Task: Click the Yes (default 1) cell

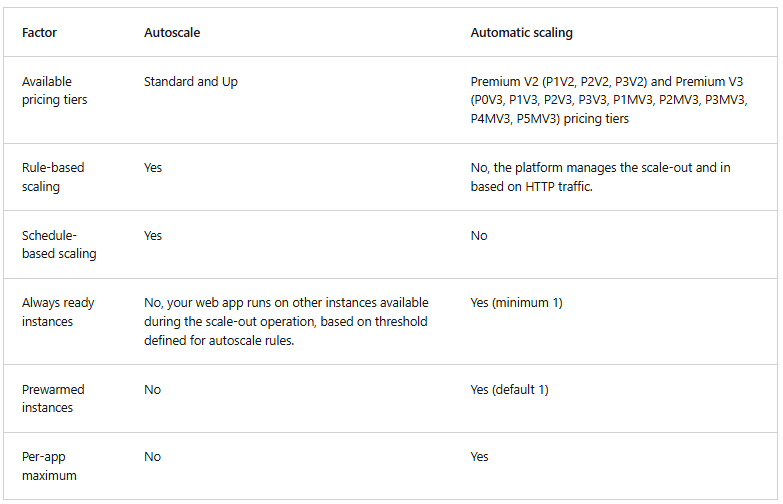Action: 509,389
